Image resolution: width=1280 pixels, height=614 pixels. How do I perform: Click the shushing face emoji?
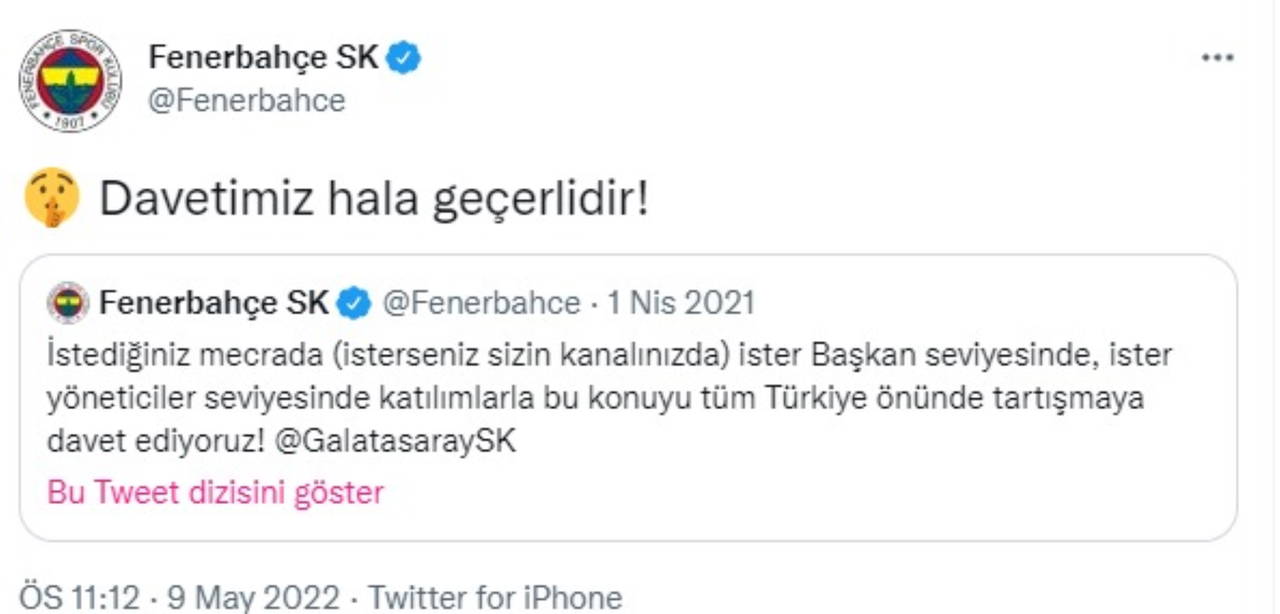click(51, 197)
